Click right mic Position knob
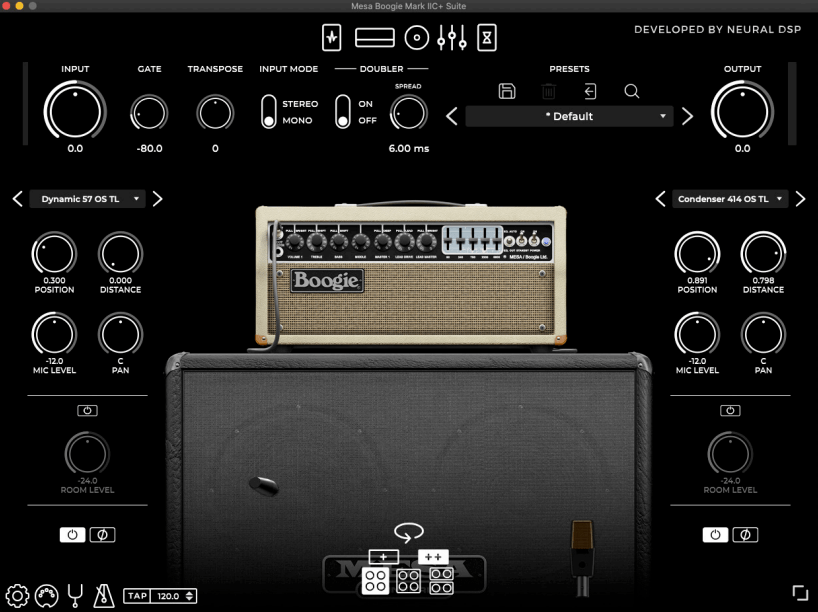 click(x=697, y=254)
